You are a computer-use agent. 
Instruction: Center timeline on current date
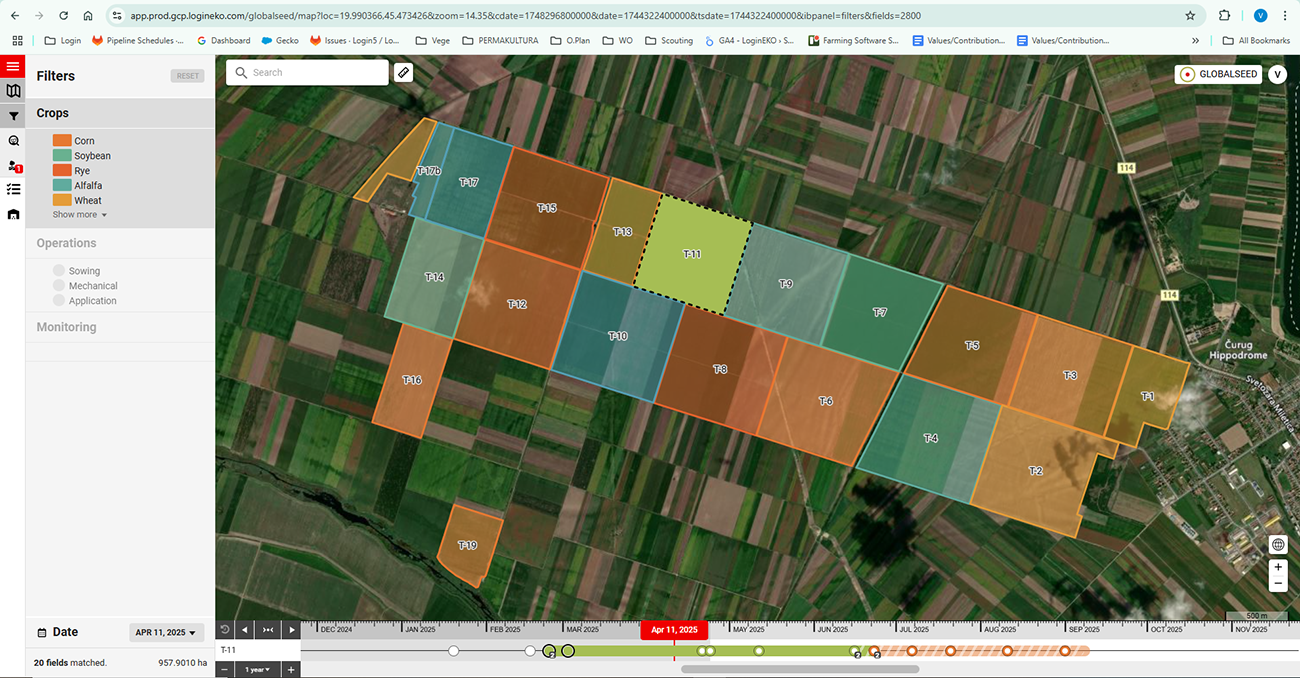tap(268, 630)
